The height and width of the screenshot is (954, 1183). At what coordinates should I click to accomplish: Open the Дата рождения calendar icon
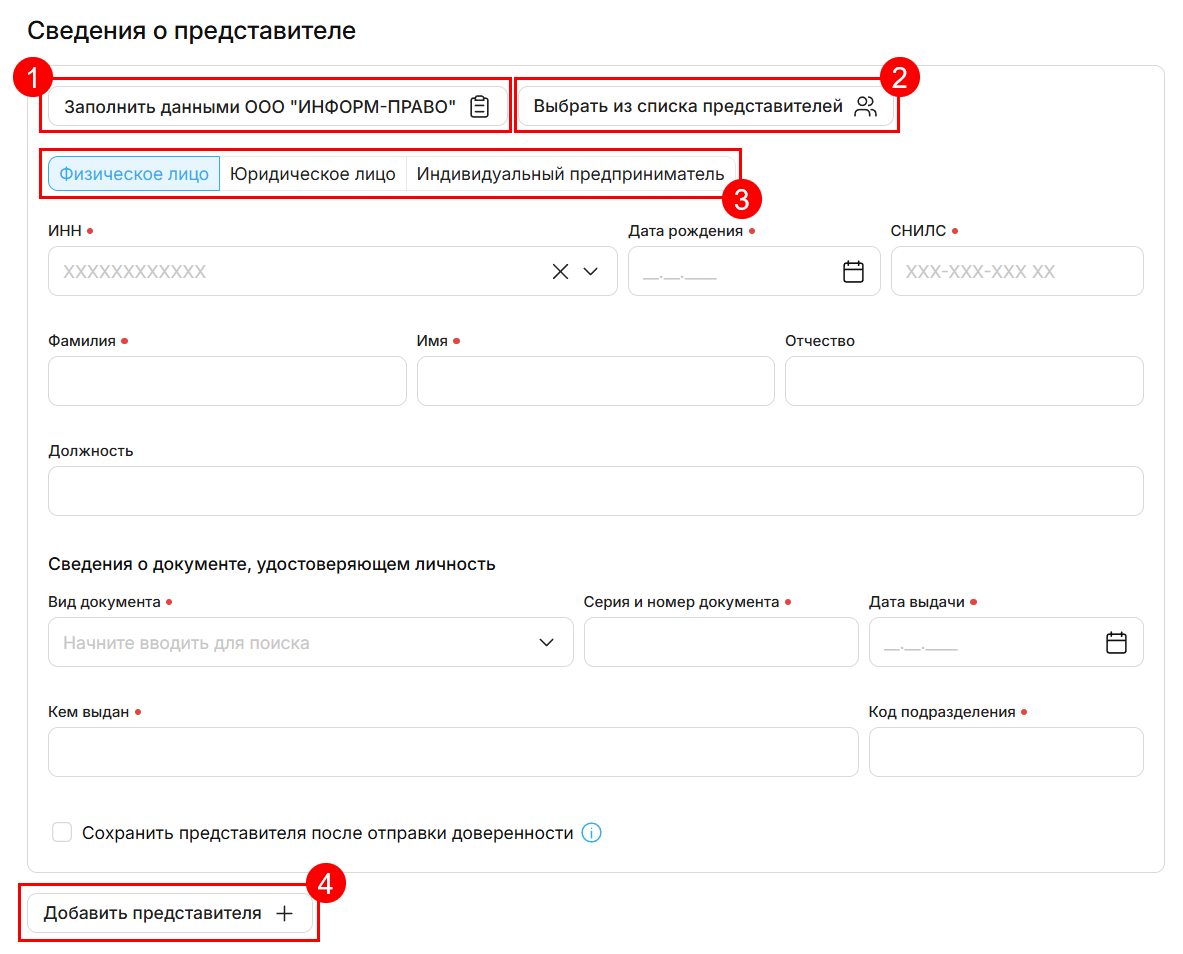point(853,272)
